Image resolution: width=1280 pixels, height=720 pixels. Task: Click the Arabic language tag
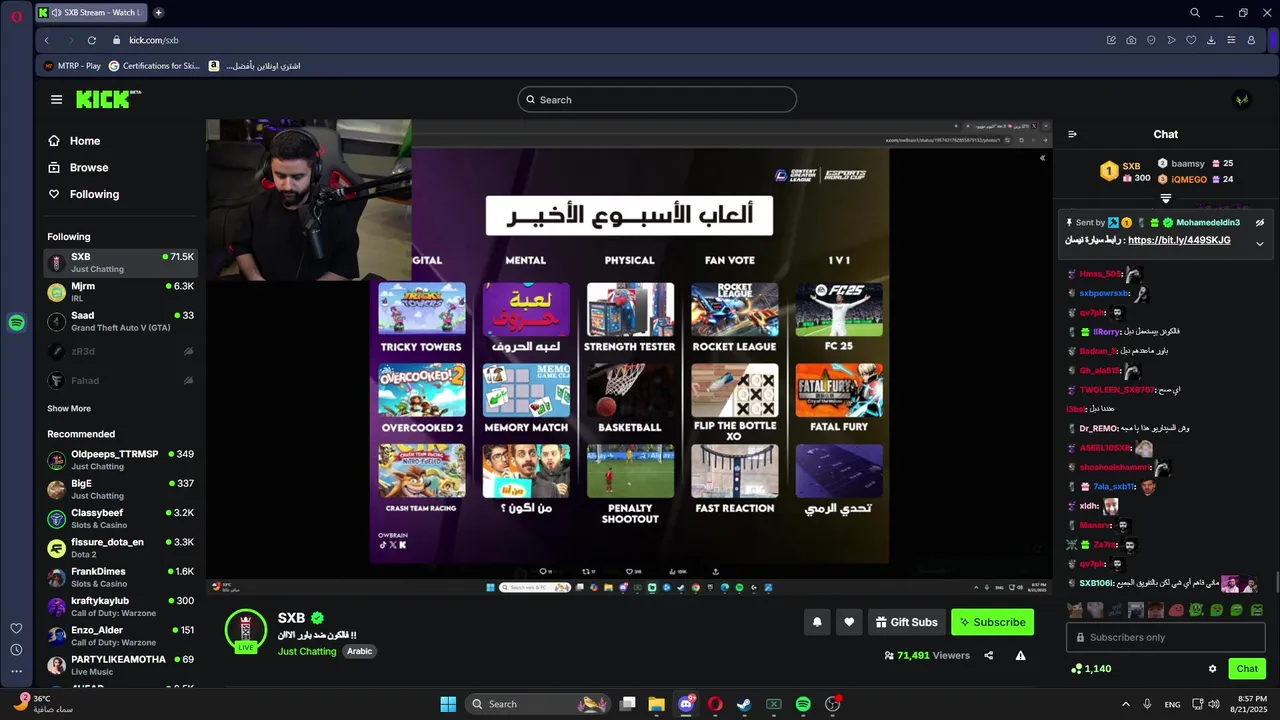[360, 651]
